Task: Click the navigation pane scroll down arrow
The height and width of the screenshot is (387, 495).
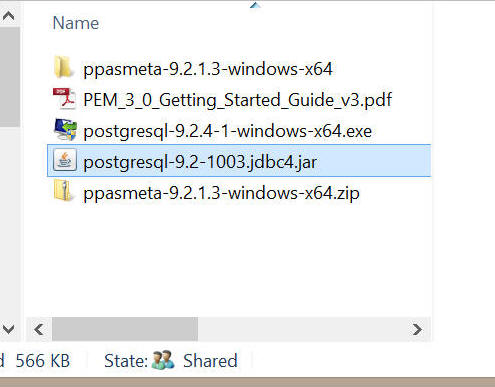Action: [x=9, y=329]
